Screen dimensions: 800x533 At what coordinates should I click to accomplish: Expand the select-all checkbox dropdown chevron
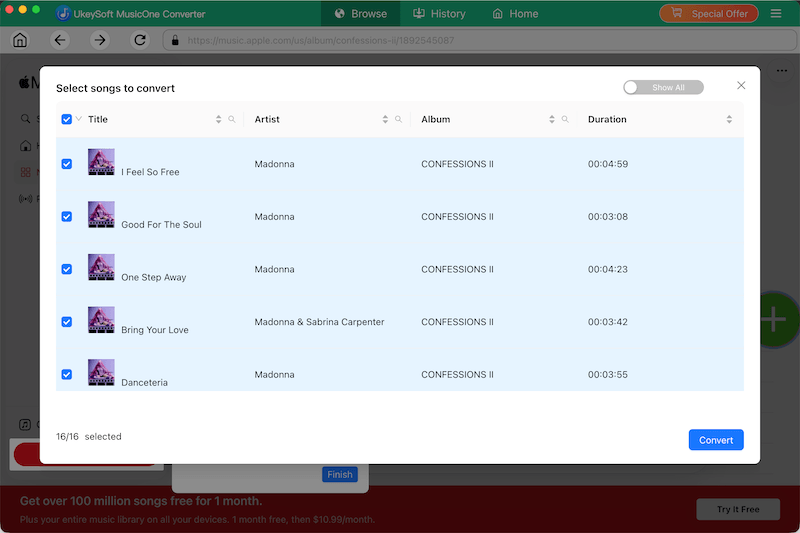point(79,119)
